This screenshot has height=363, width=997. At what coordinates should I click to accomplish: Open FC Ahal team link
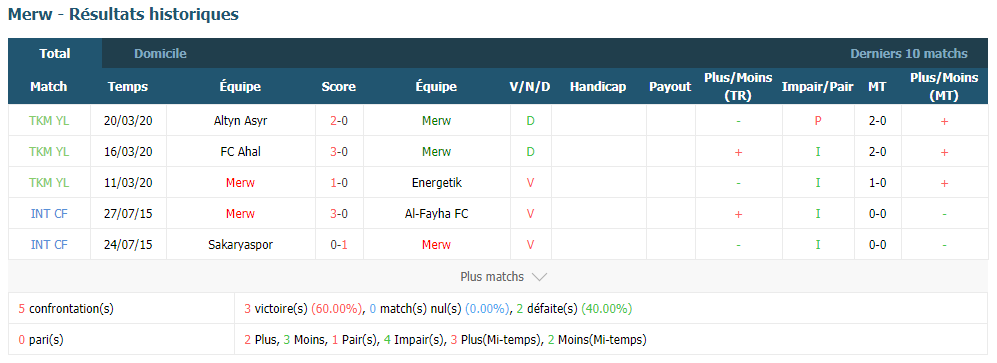(240, 152)
